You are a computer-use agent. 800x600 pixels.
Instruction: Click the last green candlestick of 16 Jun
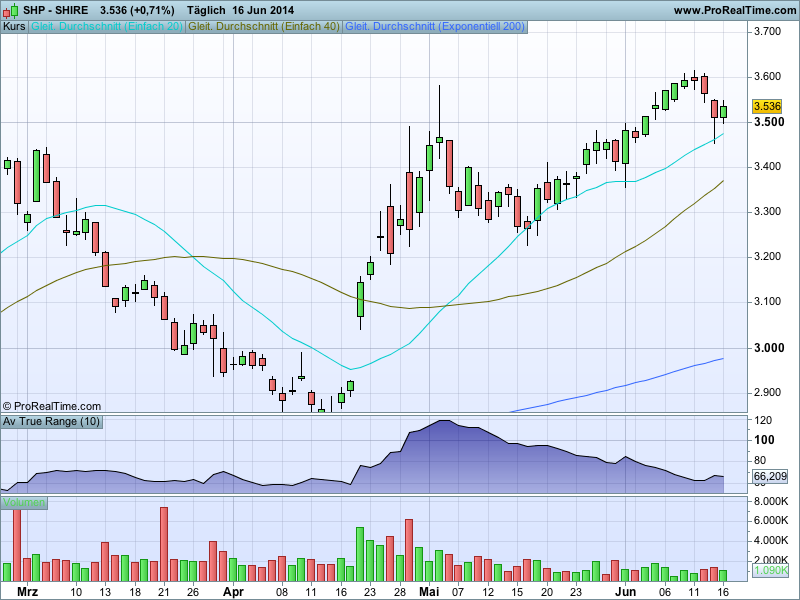pyautogui.click(x=723, y=112)
